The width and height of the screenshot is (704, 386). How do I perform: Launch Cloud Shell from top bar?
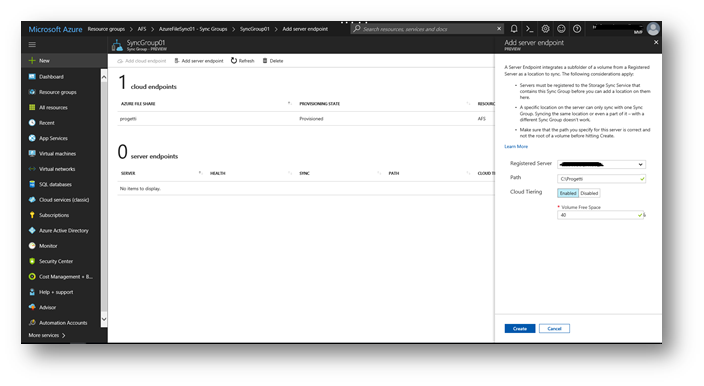point(530,29)
